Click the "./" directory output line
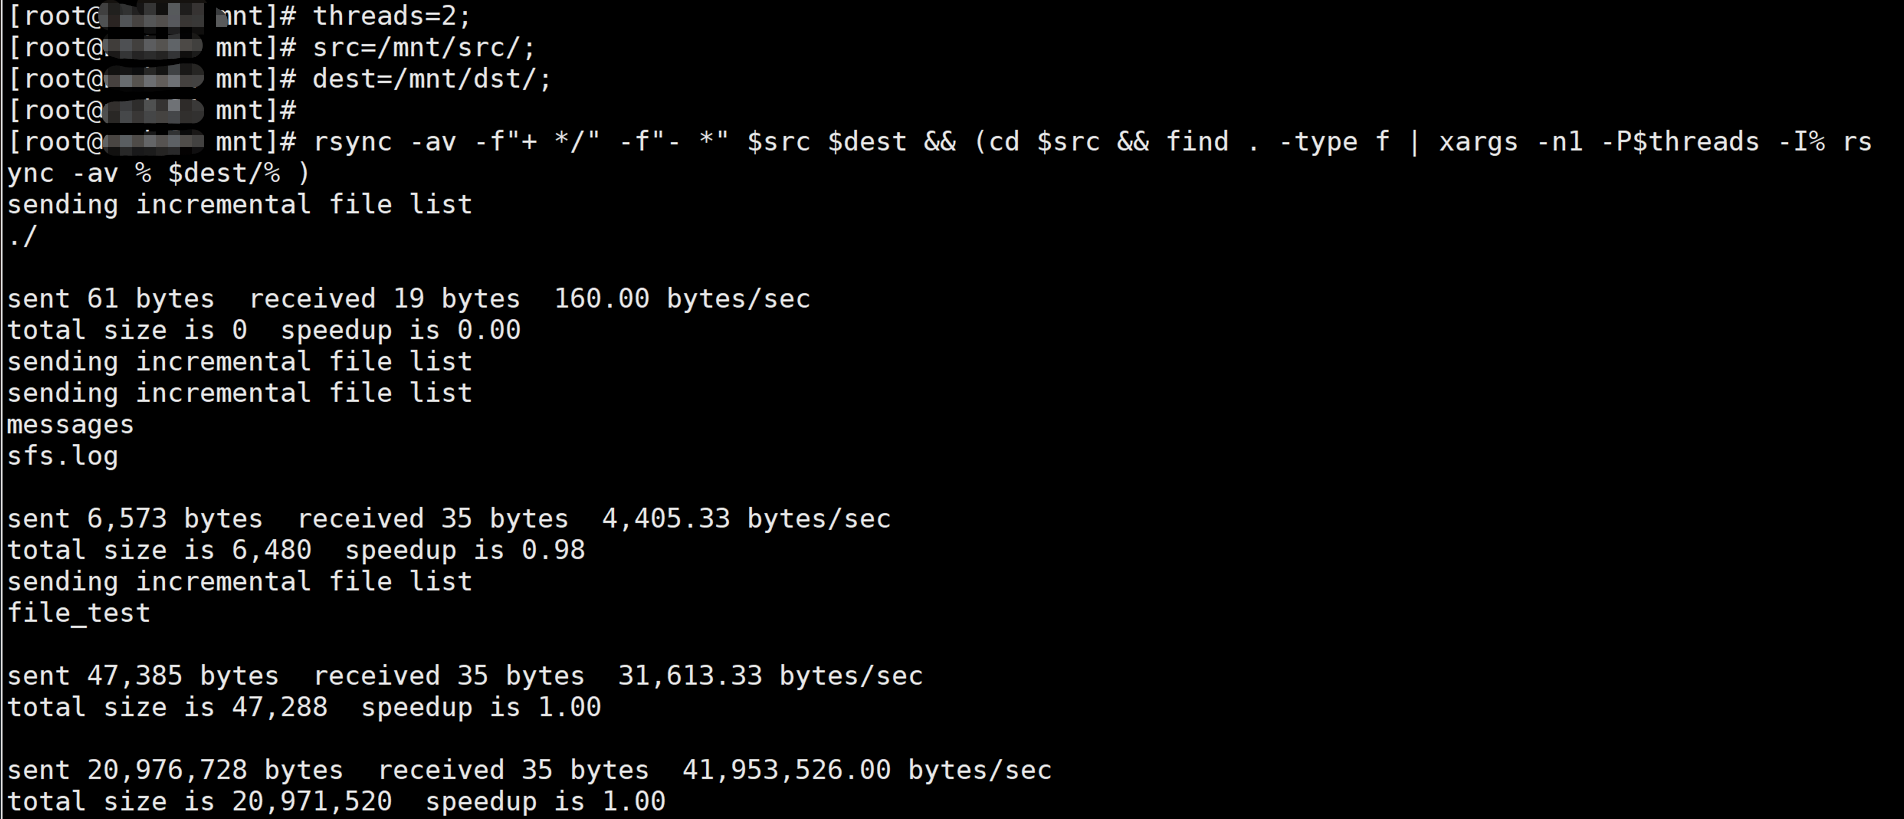Viewport: 1904px width, 819px height. (x=22, y=237)
